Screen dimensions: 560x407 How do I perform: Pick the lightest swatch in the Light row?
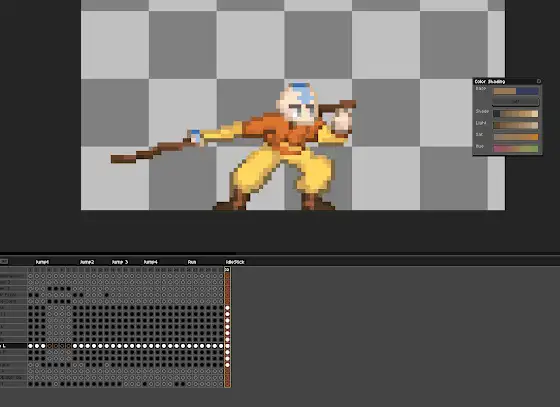(x=535, y=125)
